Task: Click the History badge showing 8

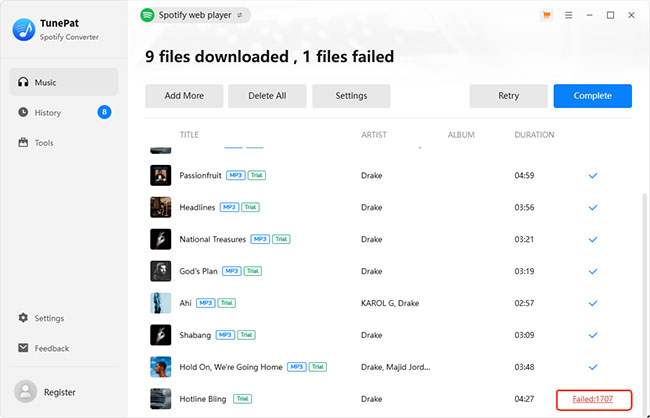Action: 104,112
